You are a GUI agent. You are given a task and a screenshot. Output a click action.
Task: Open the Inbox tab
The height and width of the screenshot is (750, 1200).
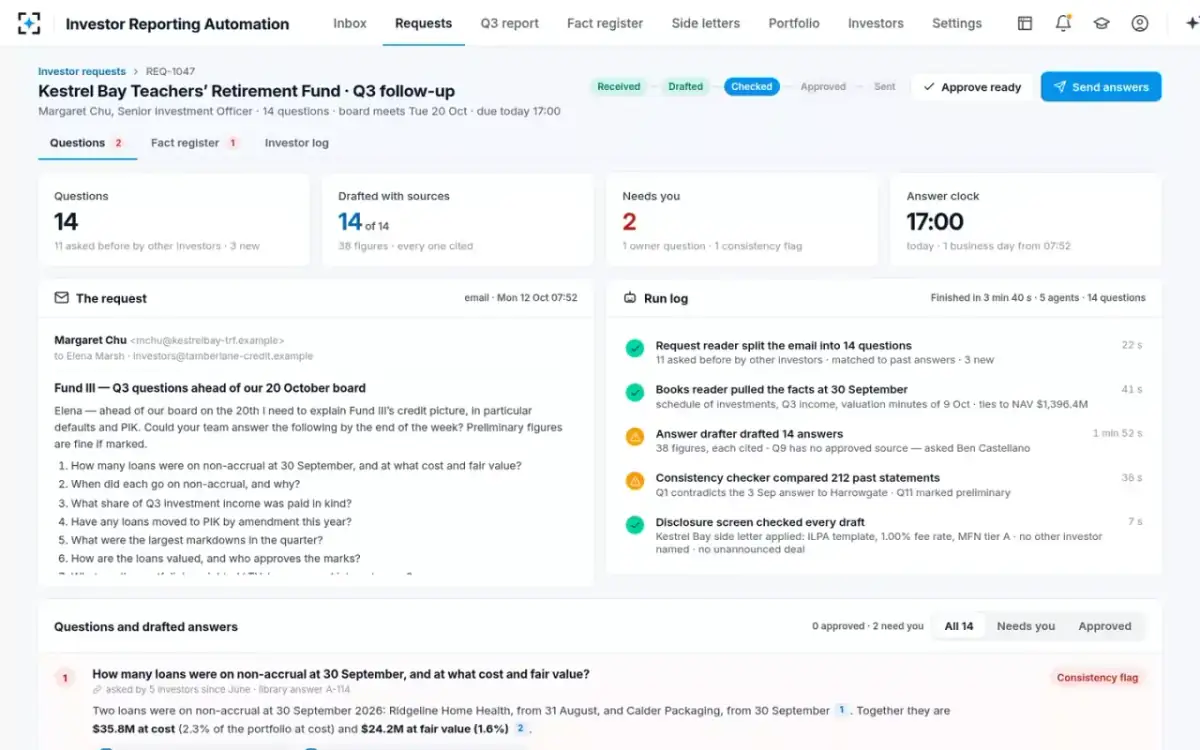point(350,23)
